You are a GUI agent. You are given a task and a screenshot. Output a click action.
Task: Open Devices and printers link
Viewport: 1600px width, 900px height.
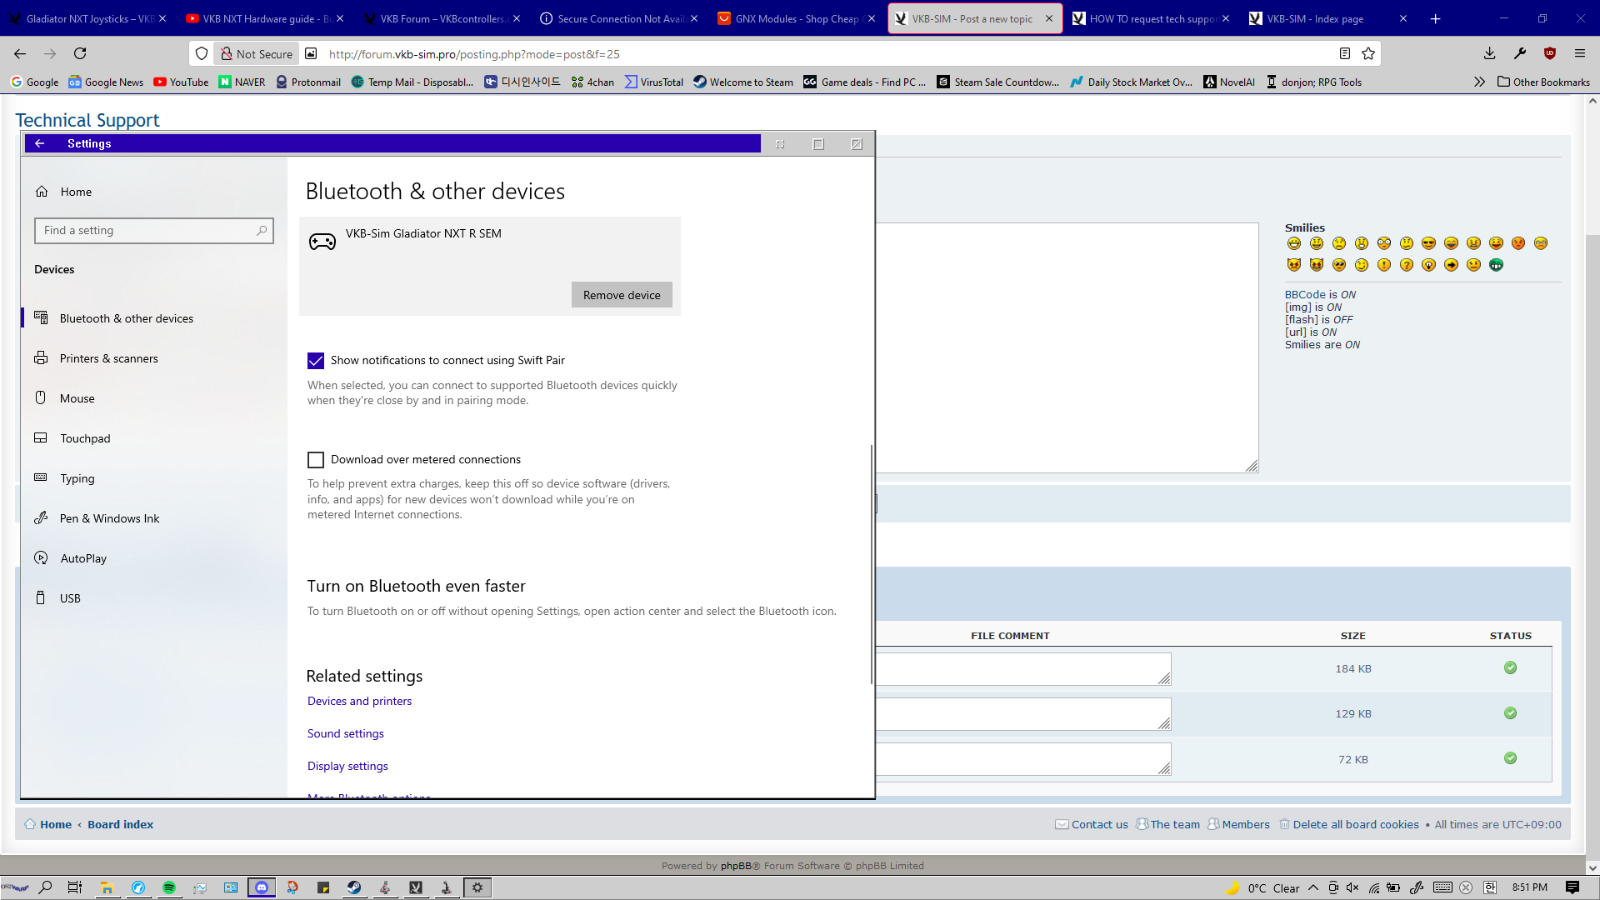[x=359, y=701]
